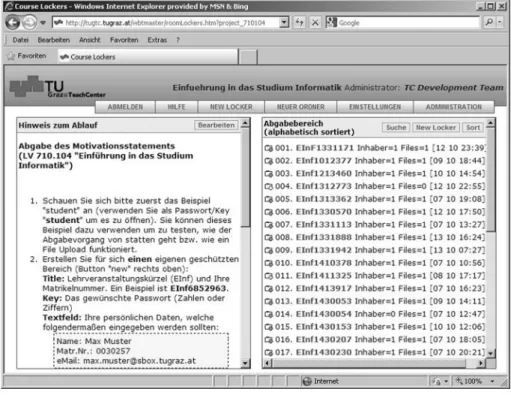Click Abgabebereich vertical scrollbar up arrow
This screenshot has height=395, width=511.
pos(490,122)
